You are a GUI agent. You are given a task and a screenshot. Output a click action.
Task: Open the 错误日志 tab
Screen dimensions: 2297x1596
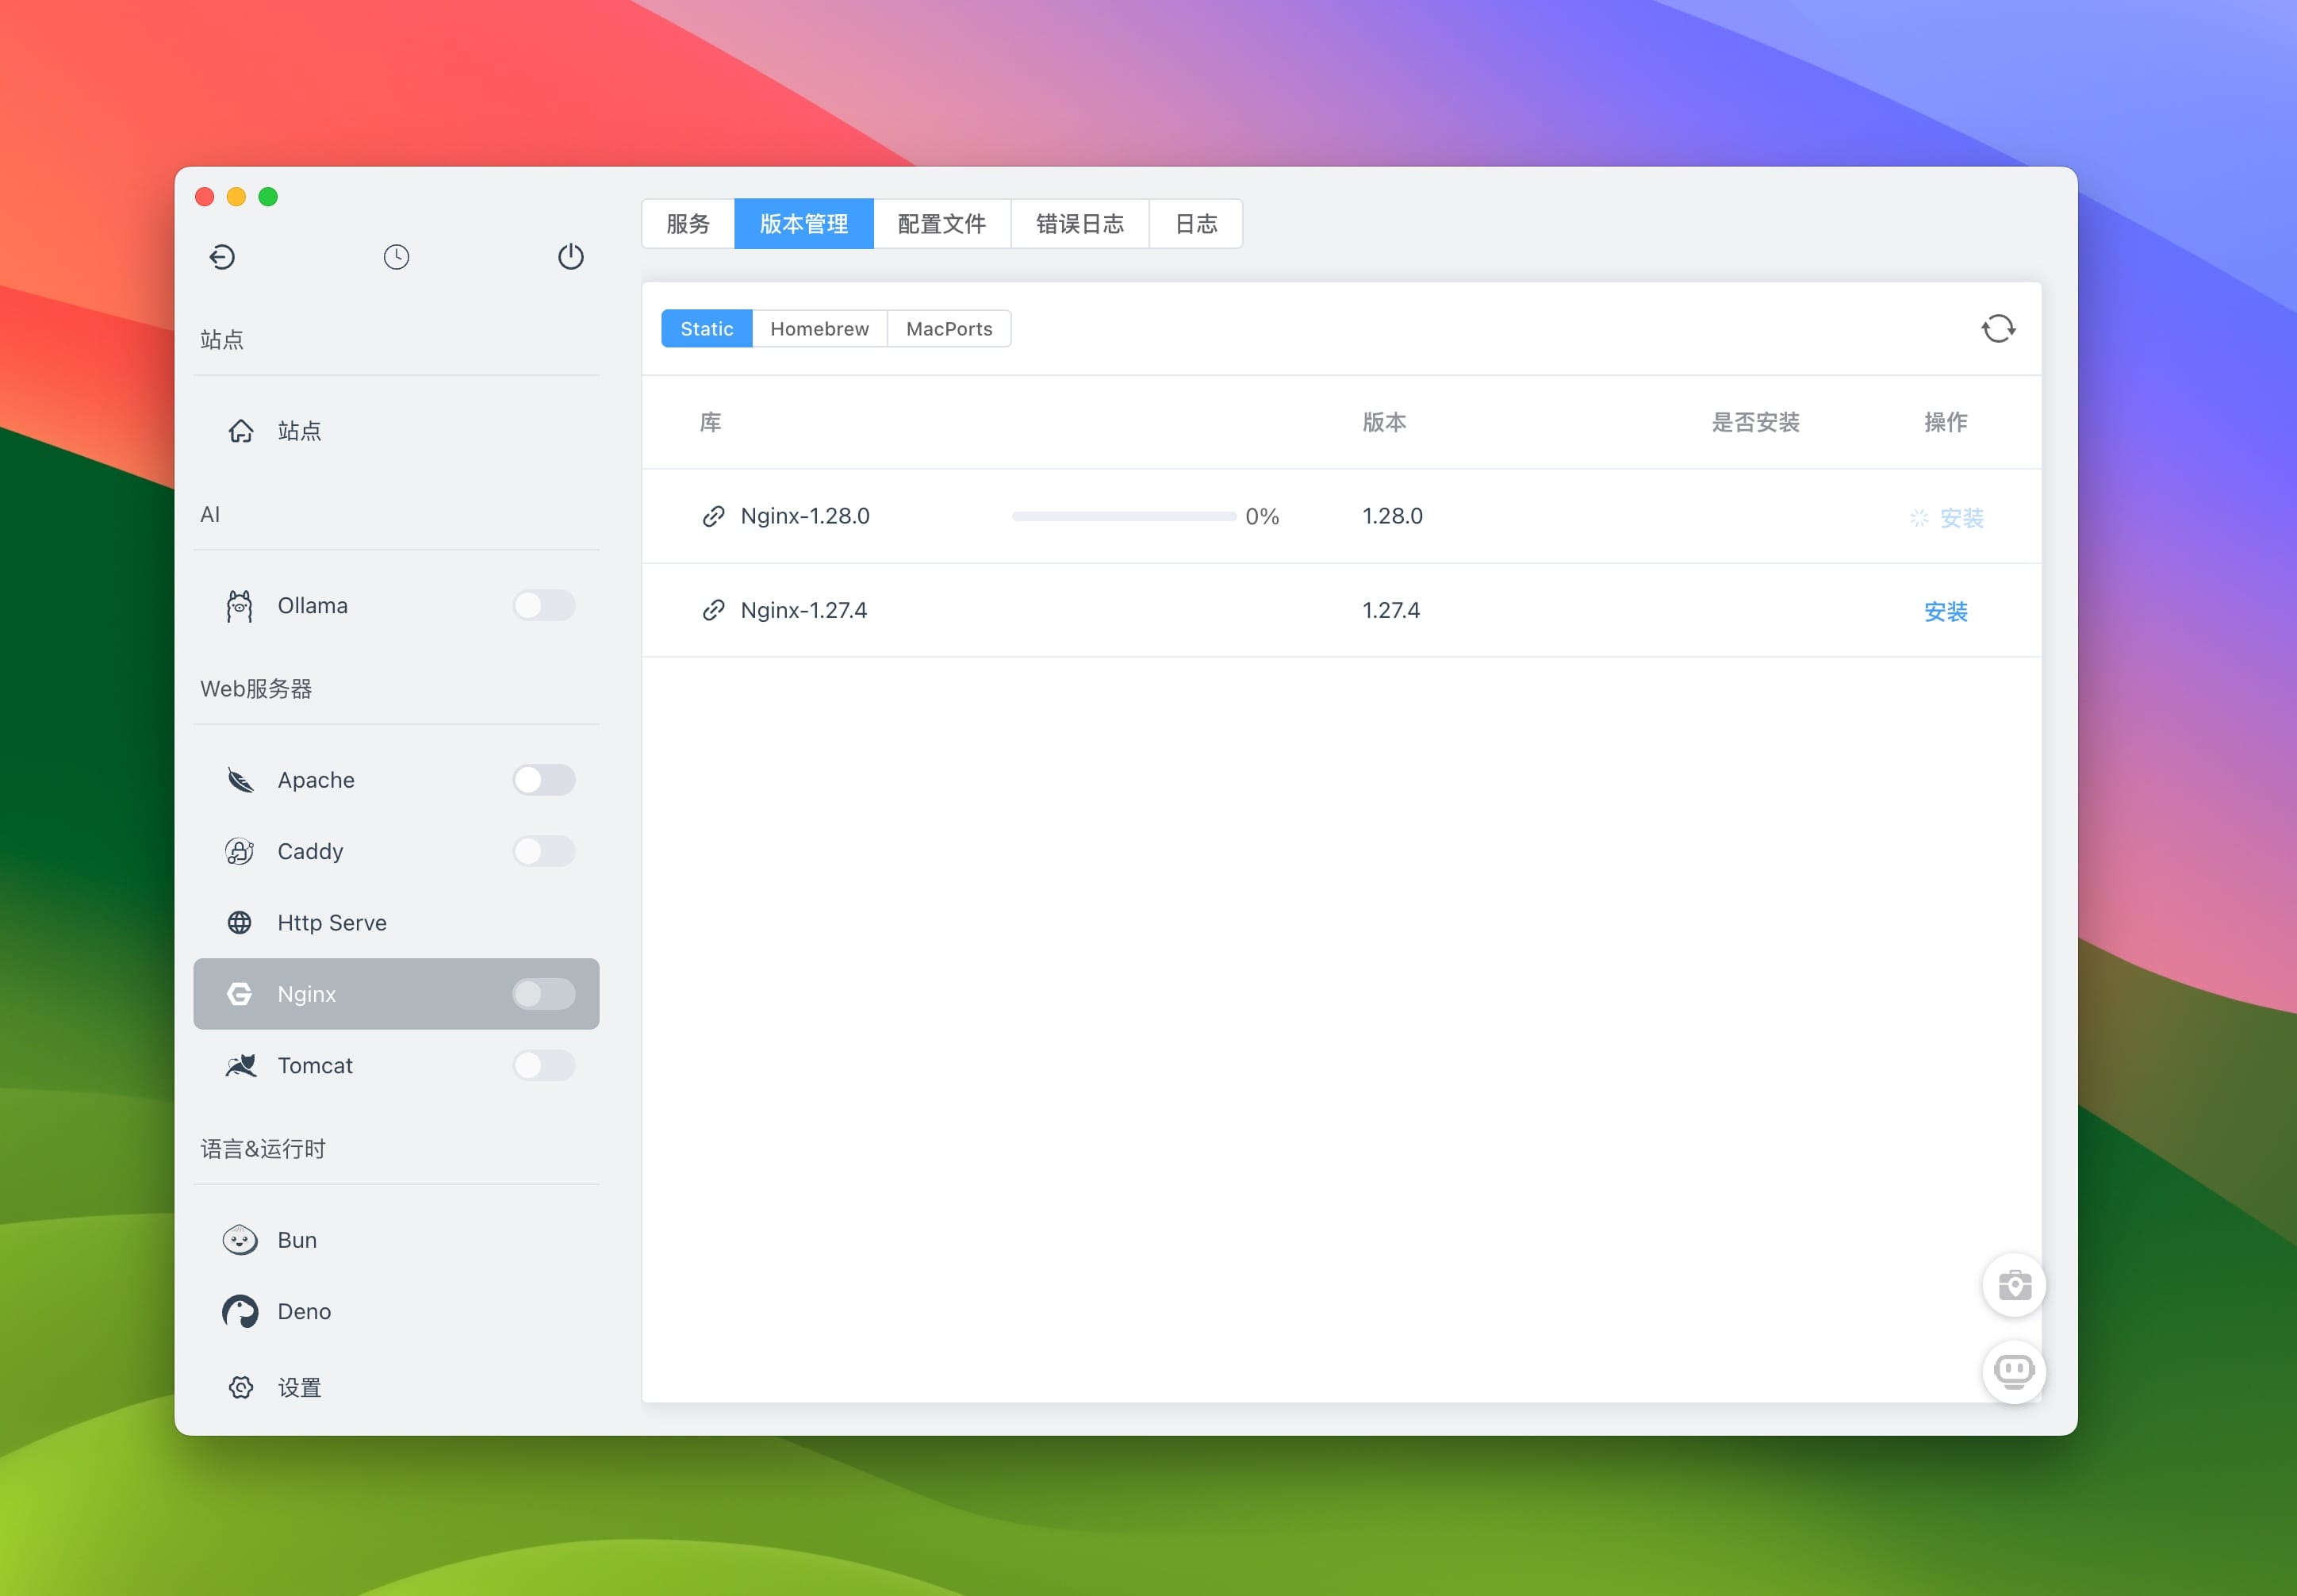click(x=1080, y=224)
